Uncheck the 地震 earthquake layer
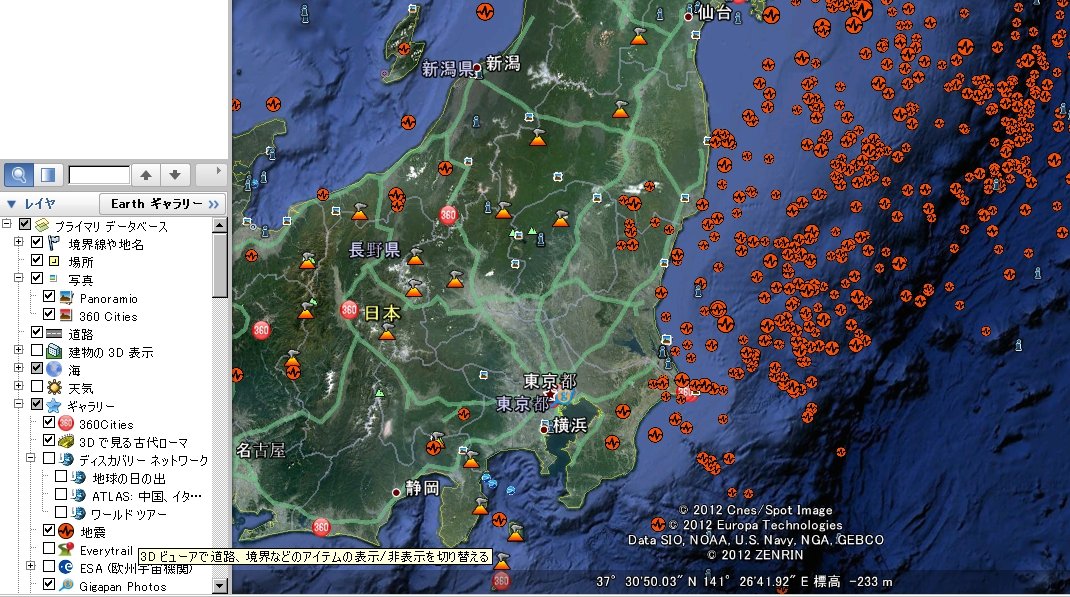Image resolution: width=1070 pixels, height=597 pixels. coord(50,531)
